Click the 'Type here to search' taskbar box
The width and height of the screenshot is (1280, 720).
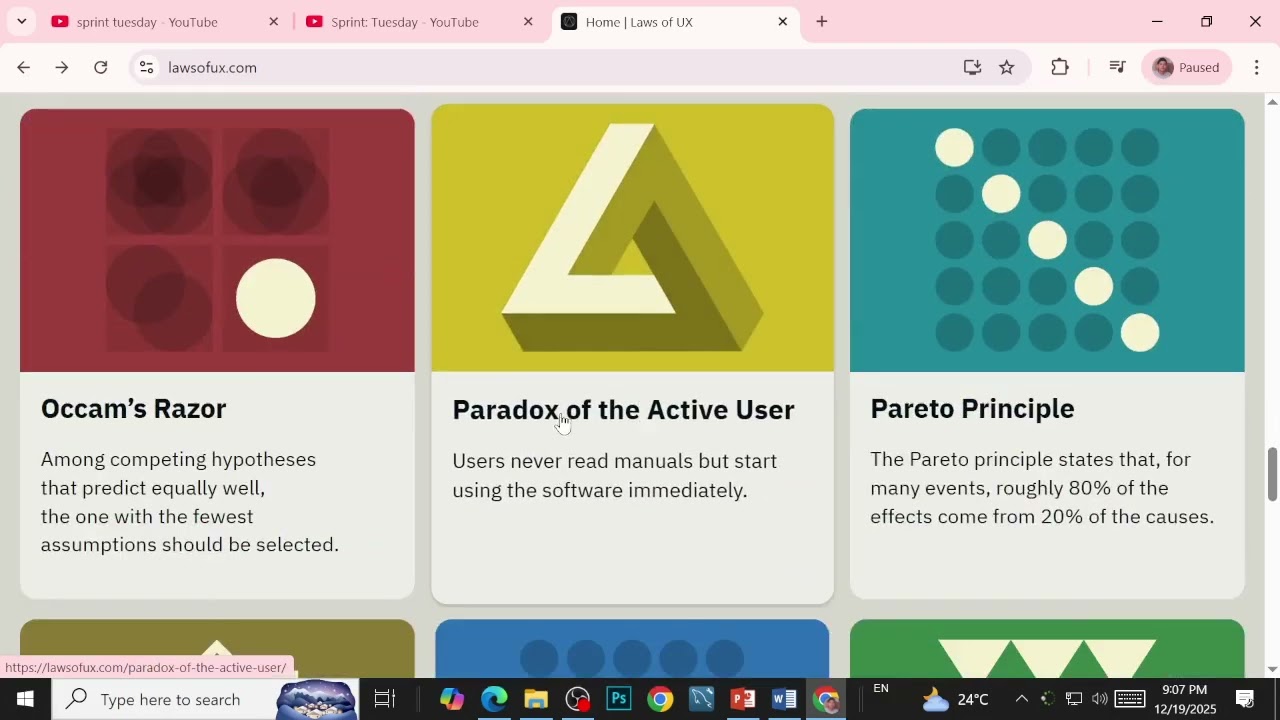click(205, 699)
